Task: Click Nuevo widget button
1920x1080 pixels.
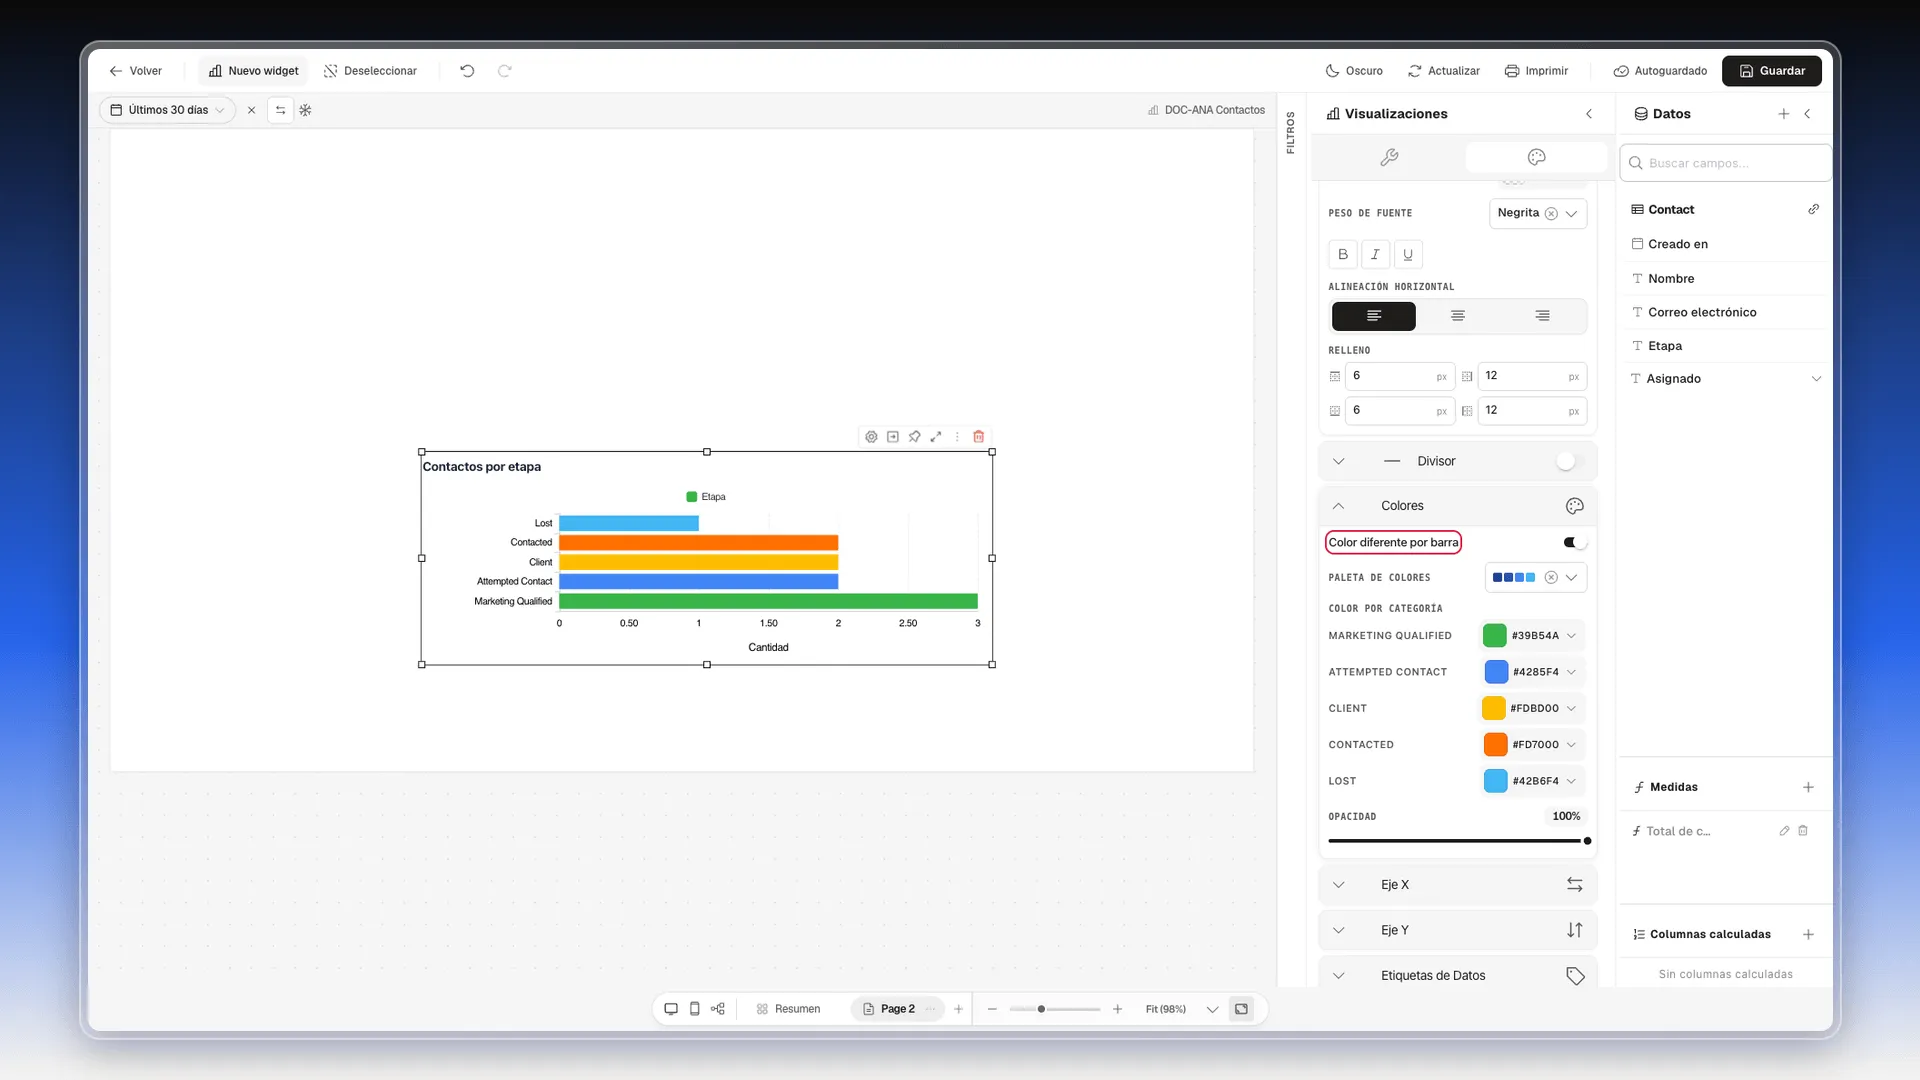Action: 254,71
